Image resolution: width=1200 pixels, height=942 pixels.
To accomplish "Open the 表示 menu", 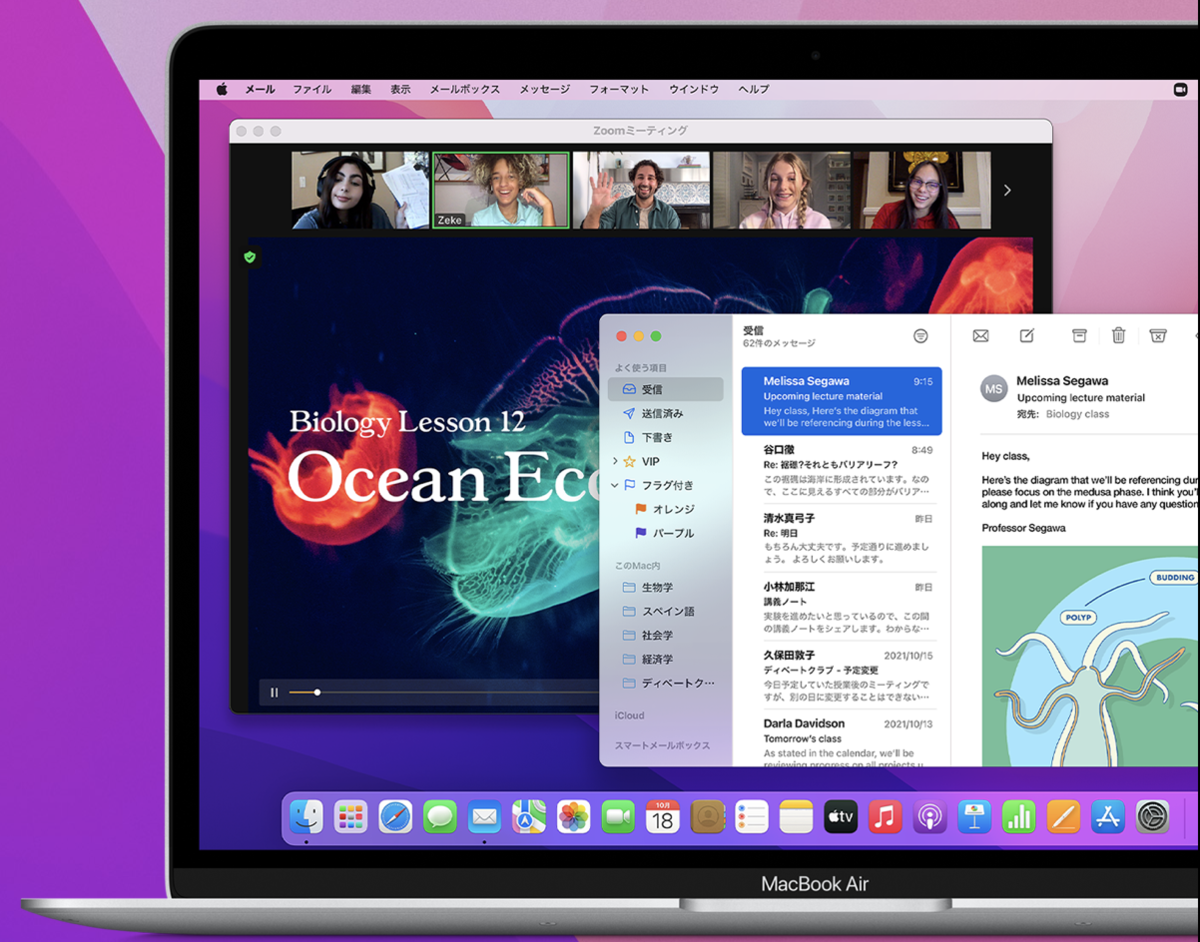I will pos(400,89).
